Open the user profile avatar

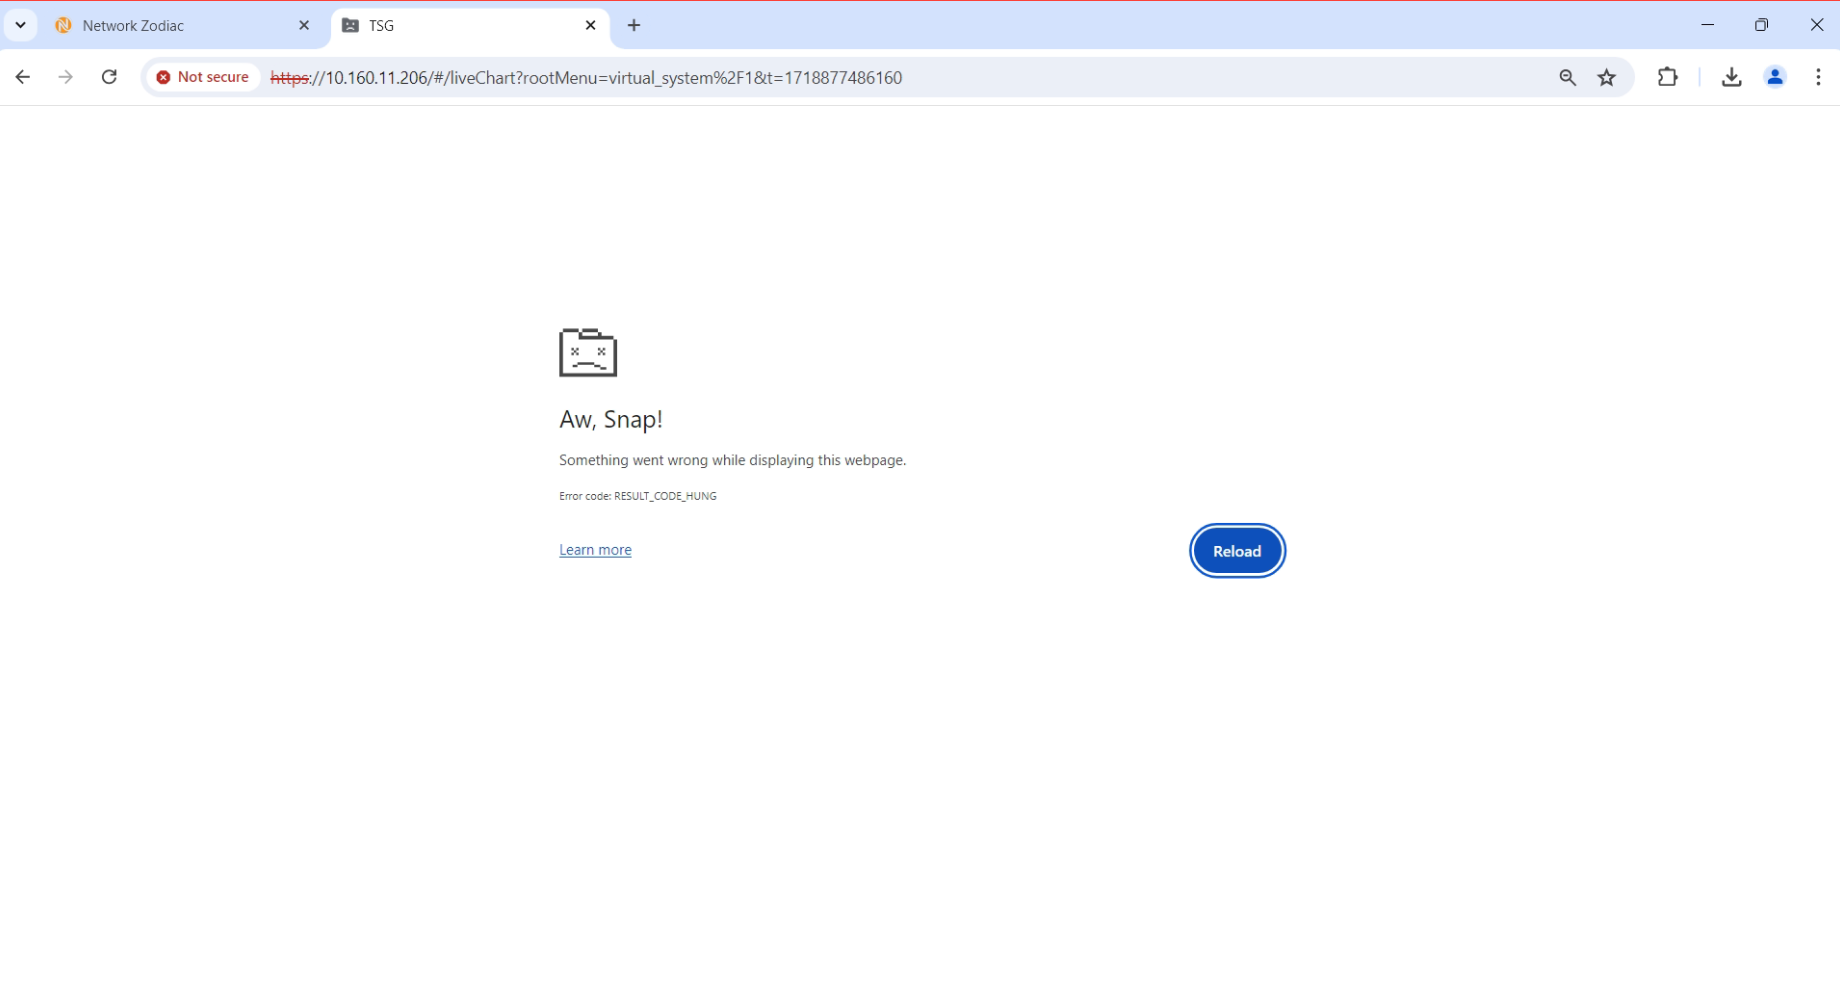click(1775, 77)
